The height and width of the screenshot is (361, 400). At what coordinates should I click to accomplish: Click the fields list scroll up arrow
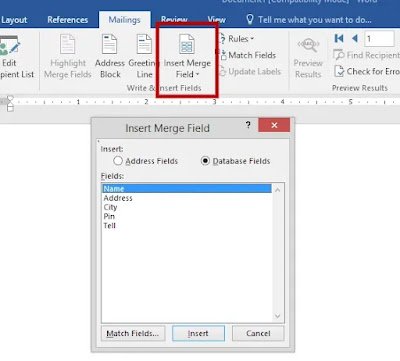pyautogui.click(x=278, y=190)
